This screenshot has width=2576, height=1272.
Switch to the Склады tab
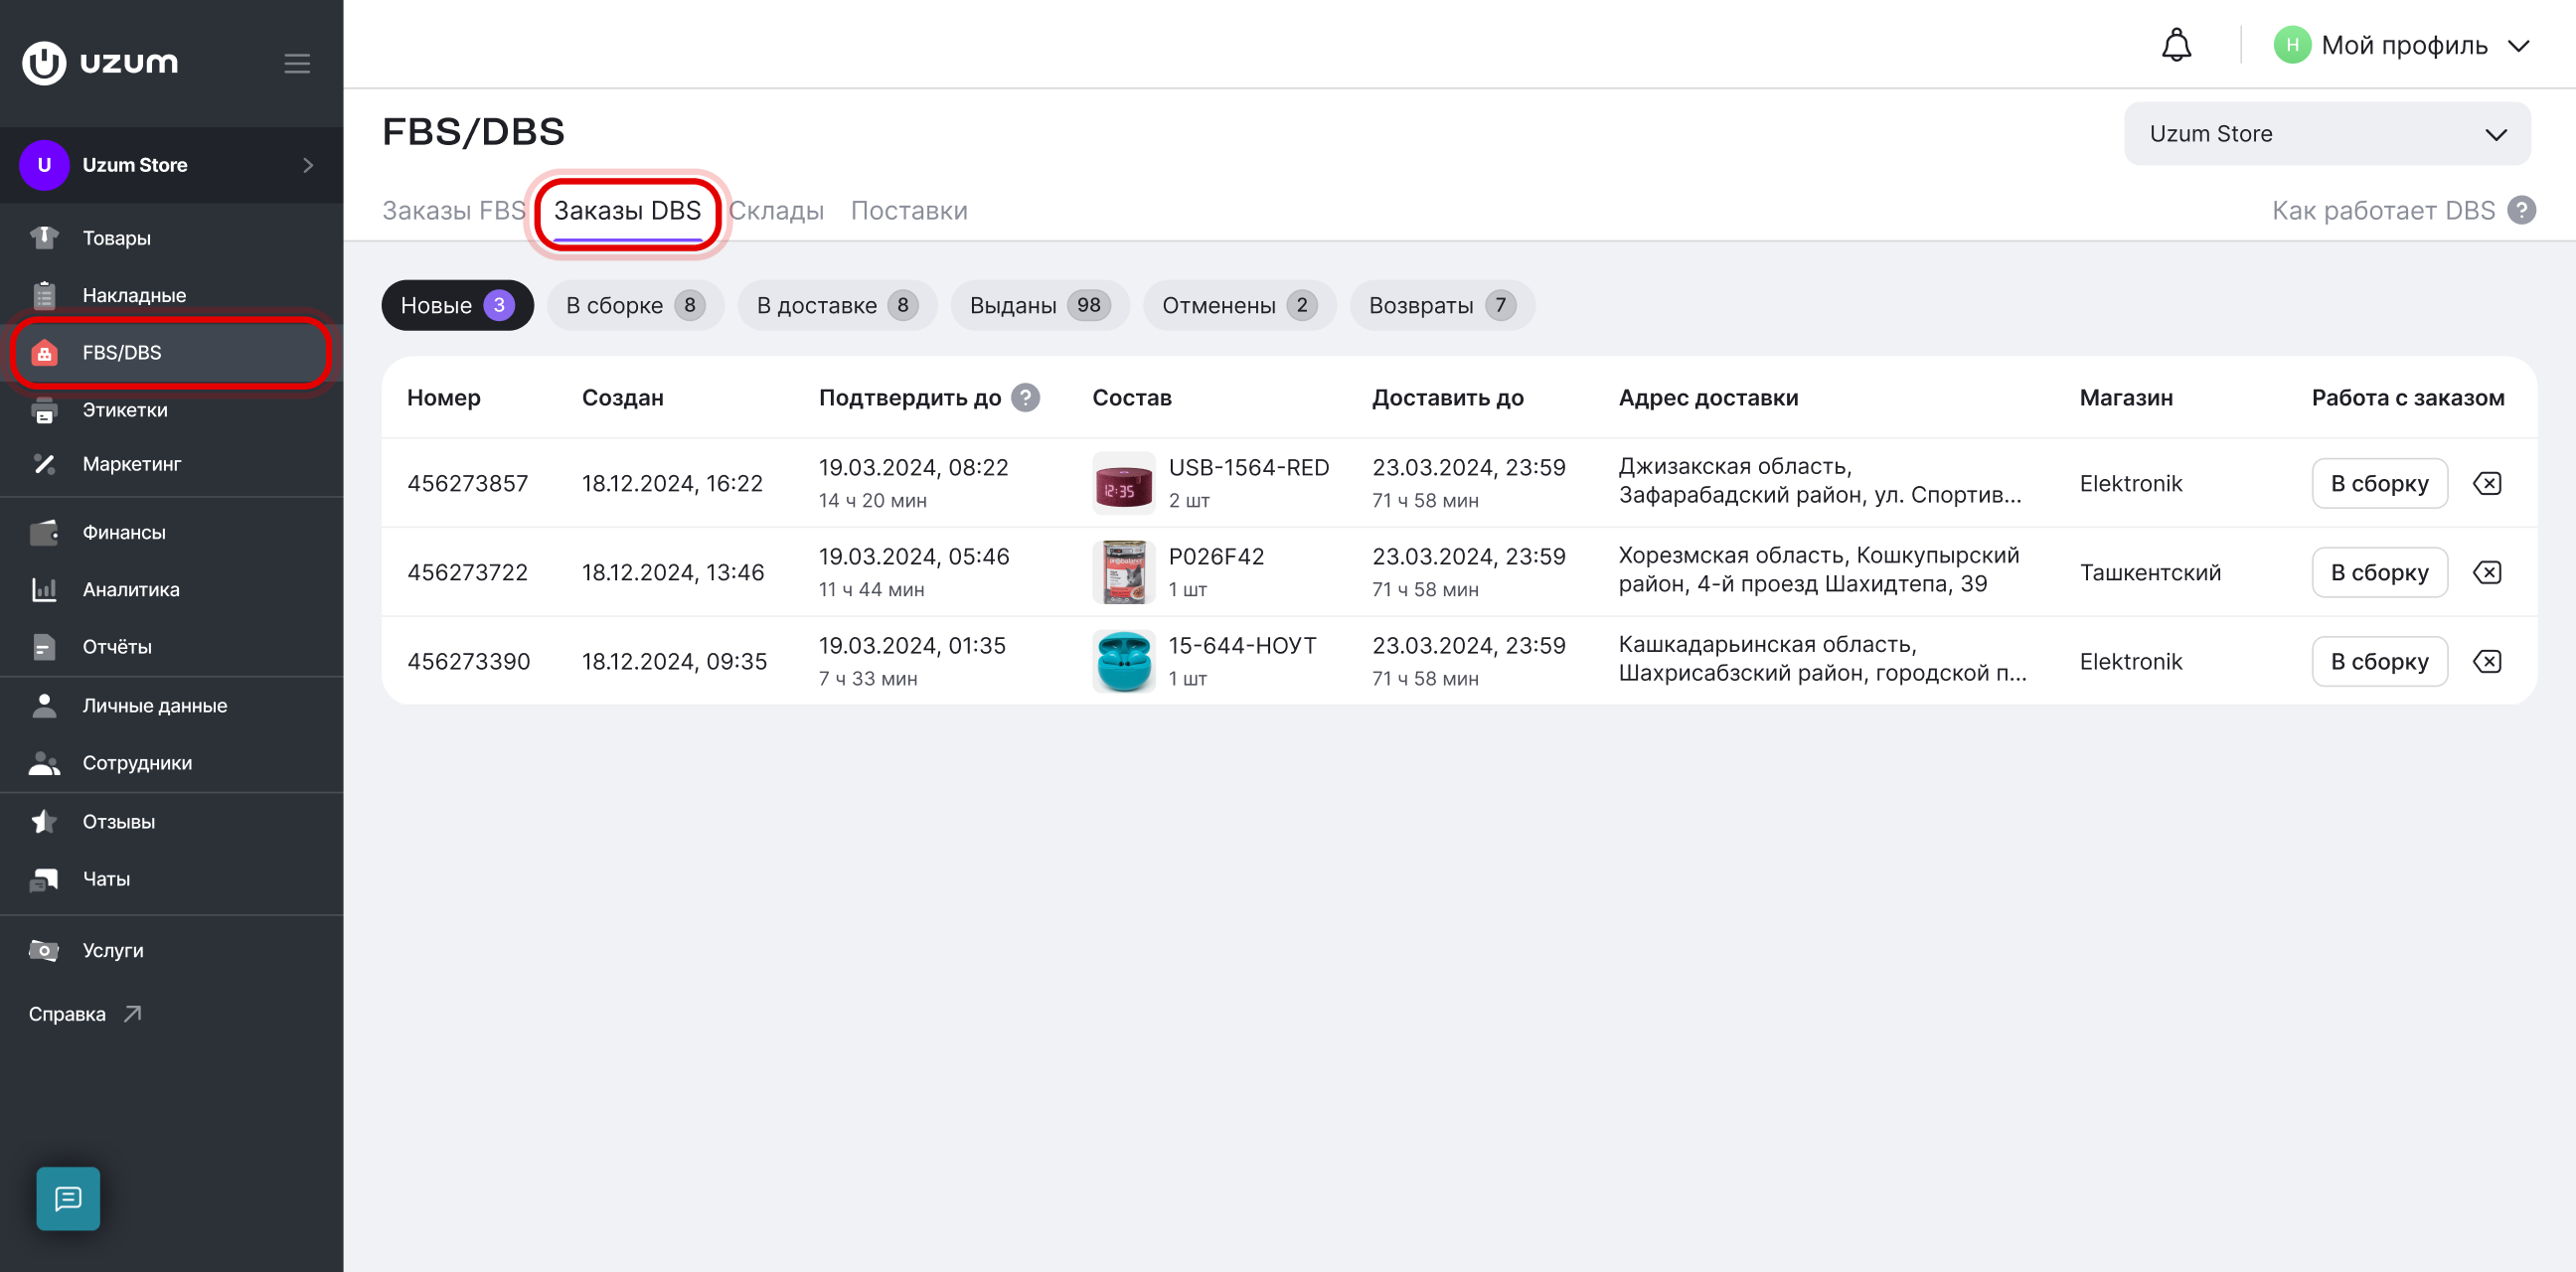(776, 211)
